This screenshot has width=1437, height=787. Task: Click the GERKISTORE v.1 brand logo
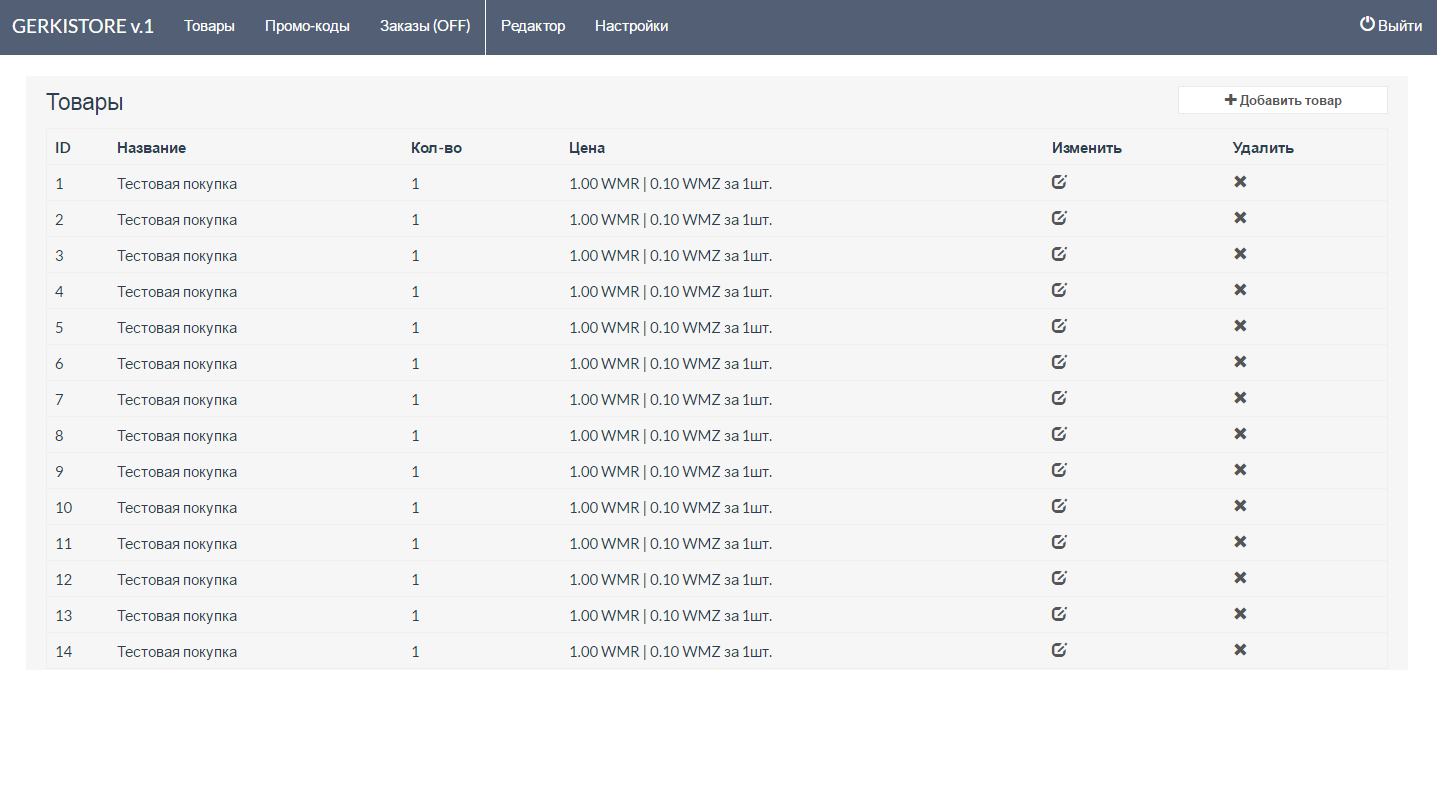[x=83, y=26]
